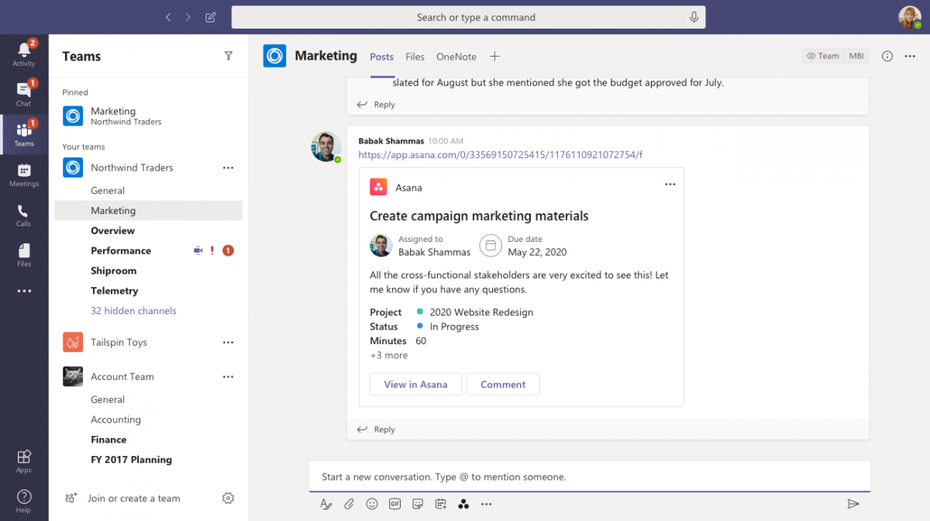This screenshot has width=930, height=521.
Task: Open the Chat section
Action: (x=24, y=94)
